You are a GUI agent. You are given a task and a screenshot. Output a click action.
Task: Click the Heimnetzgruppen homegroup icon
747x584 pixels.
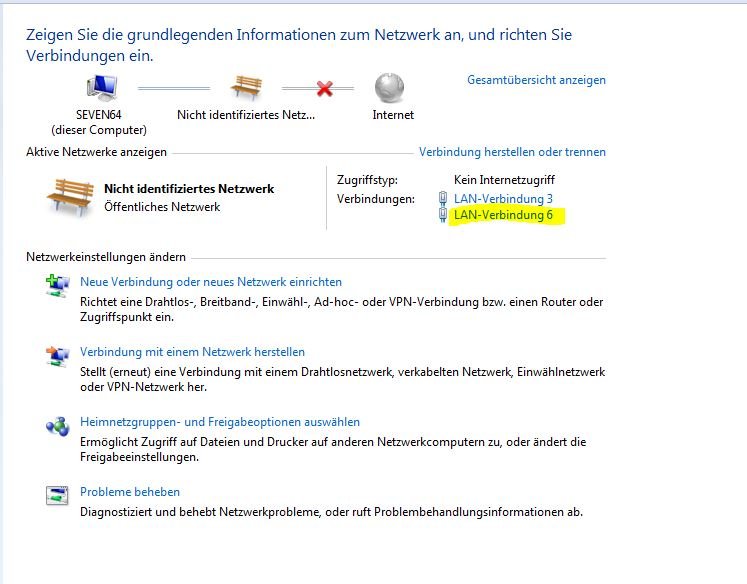[57, 426]
